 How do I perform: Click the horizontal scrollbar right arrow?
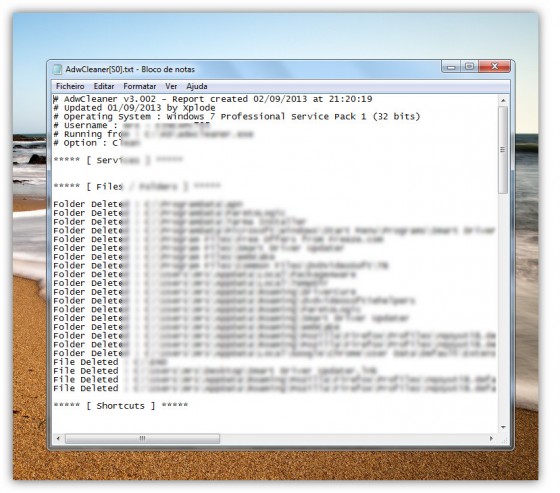coord(492,438)
